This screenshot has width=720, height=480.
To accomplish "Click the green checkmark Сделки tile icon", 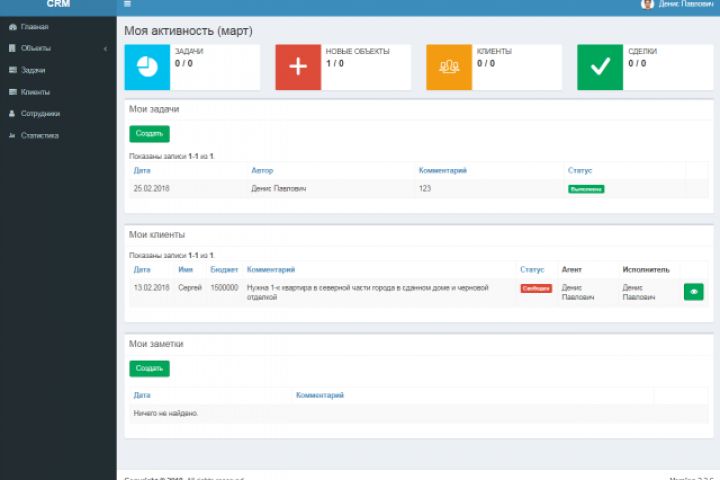I will tap(600, 67).
